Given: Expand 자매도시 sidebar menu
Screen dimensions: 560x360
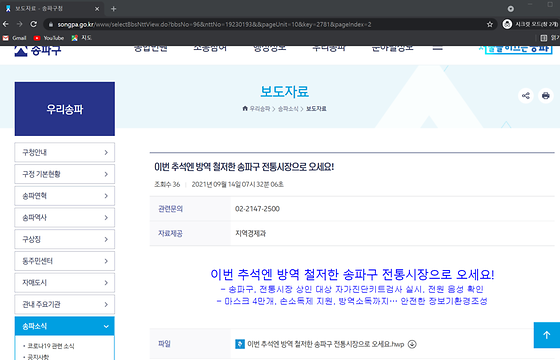Looking at the screenshot, I should [x=65, y=283].
